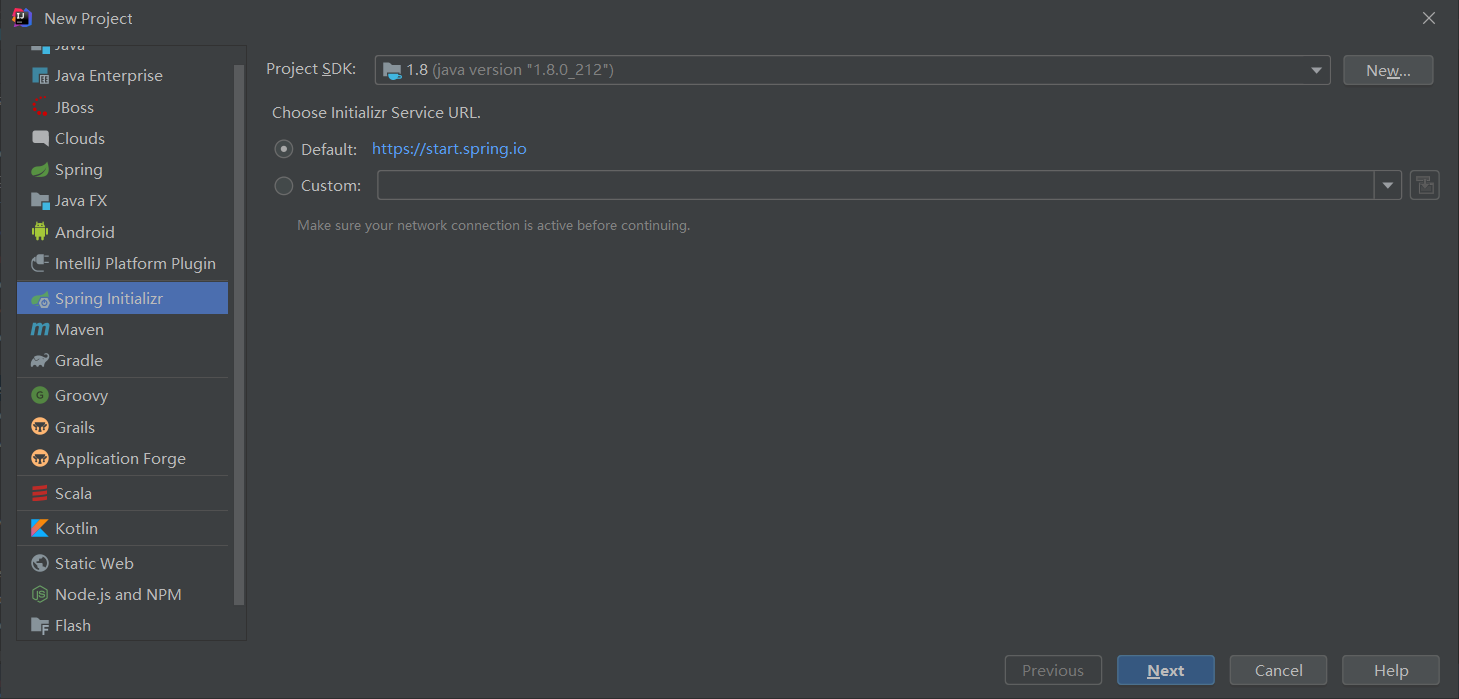This screenshot has height=699, width=1459.
Task: Click the Spring Initializr icon
Action: click(40, 299)
